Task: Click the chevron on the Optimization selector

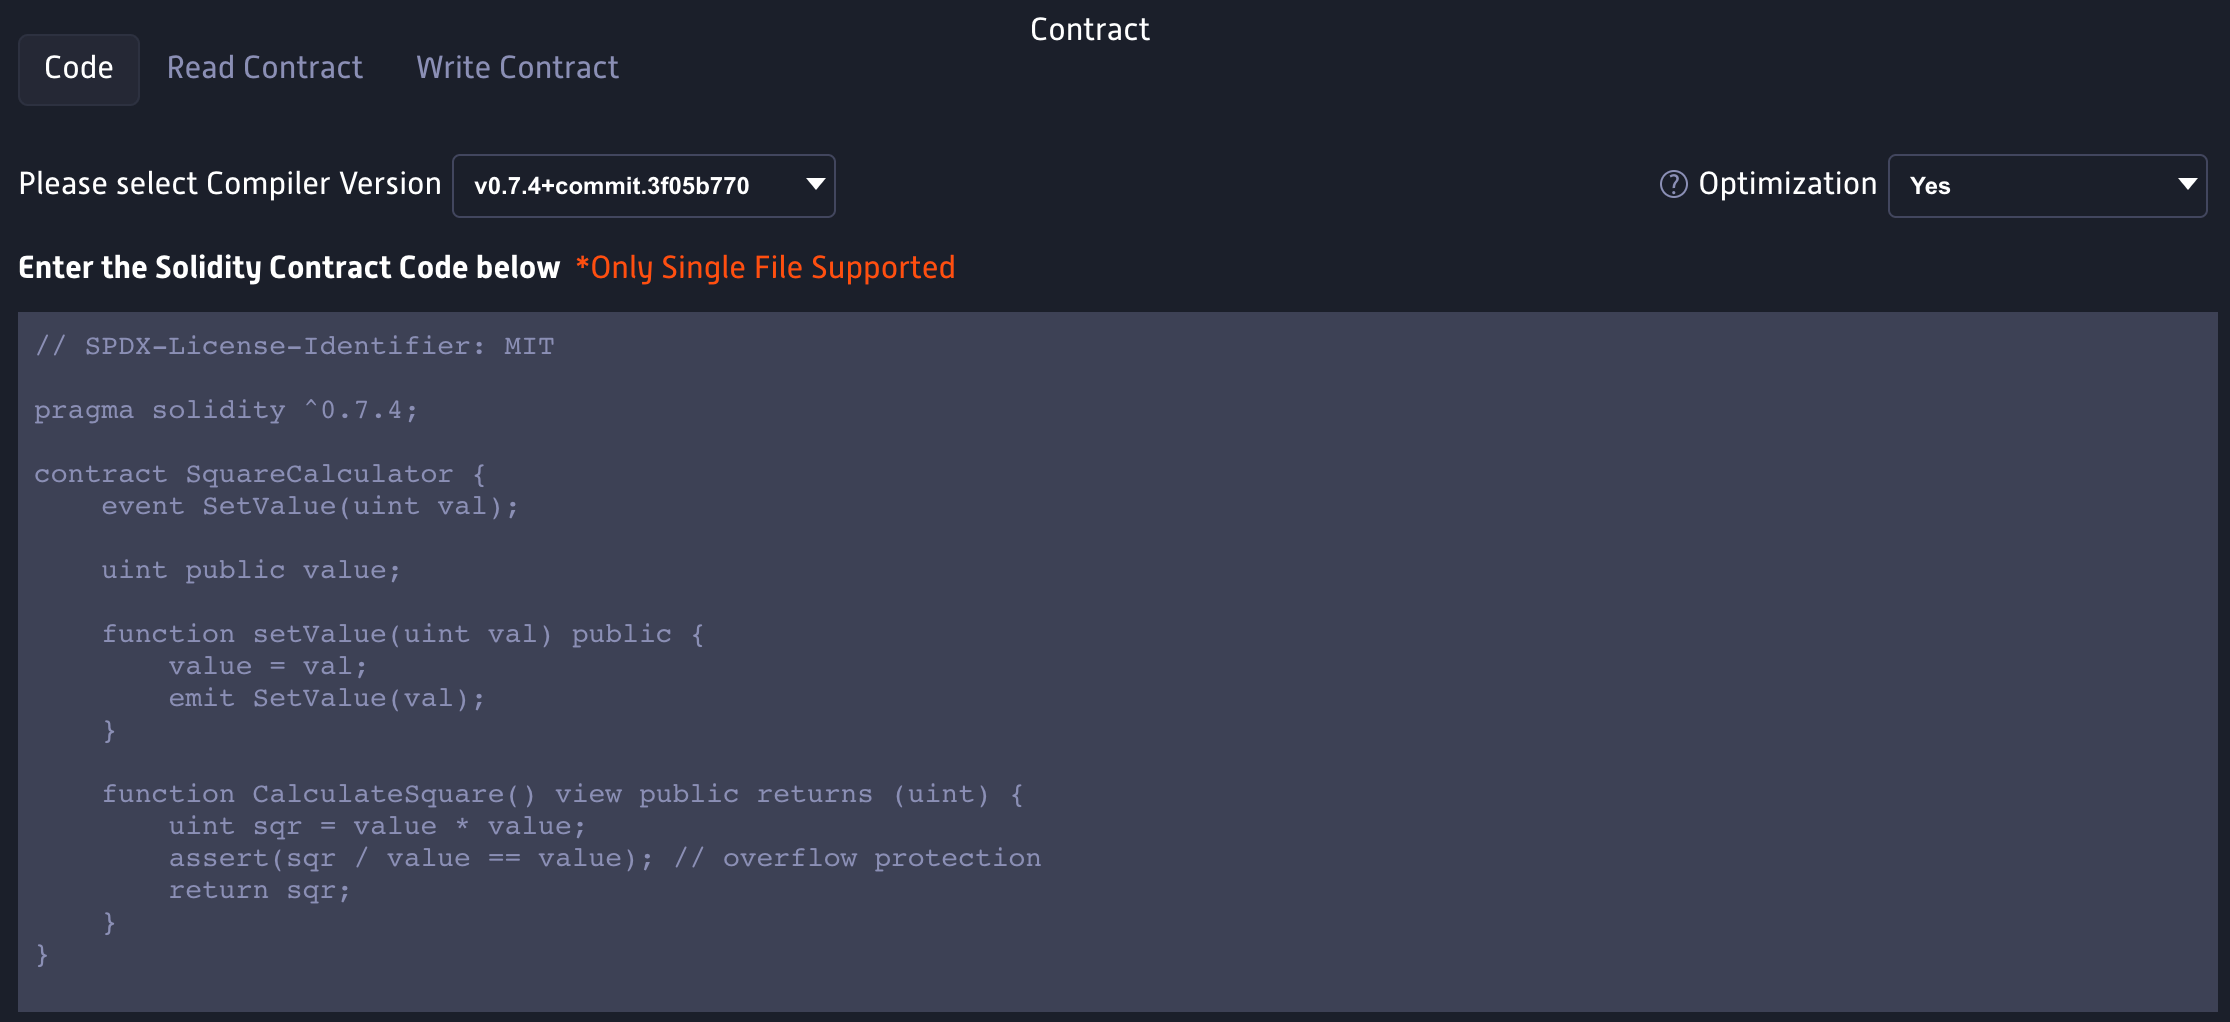Action: click(x=2187, y=185)
